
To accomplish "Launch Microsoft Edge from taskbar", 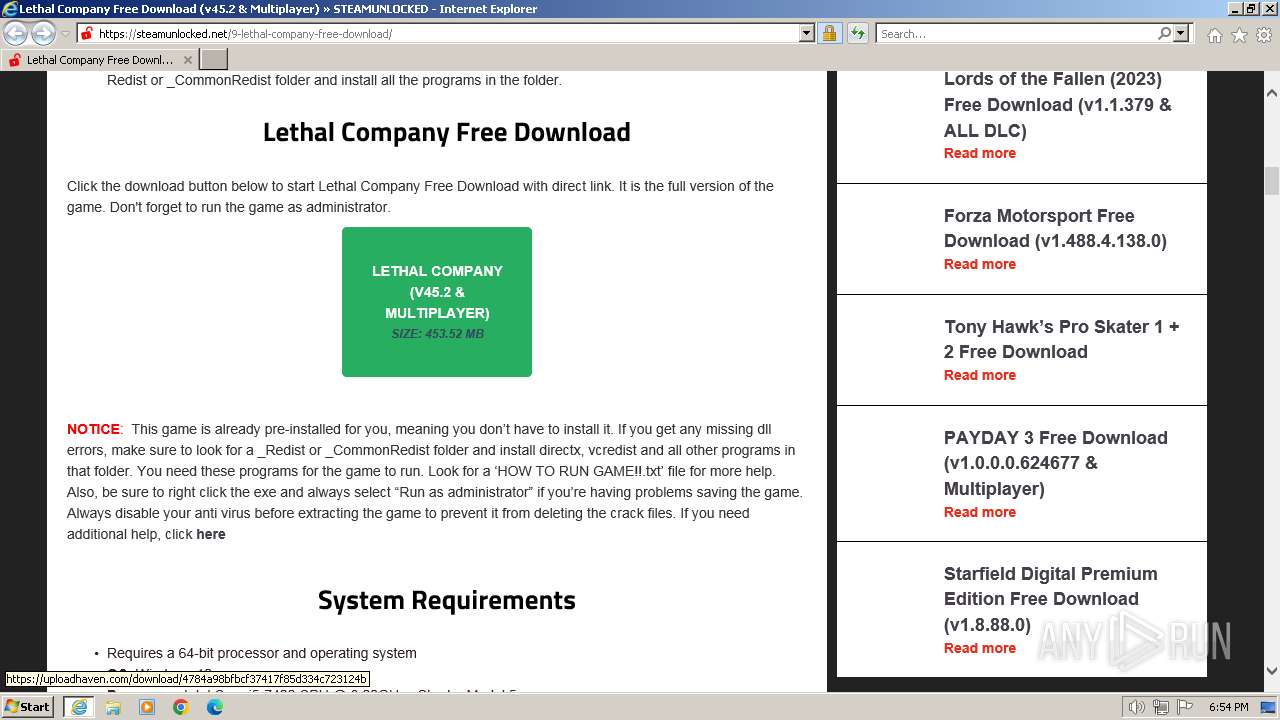I will pos(215,706).
